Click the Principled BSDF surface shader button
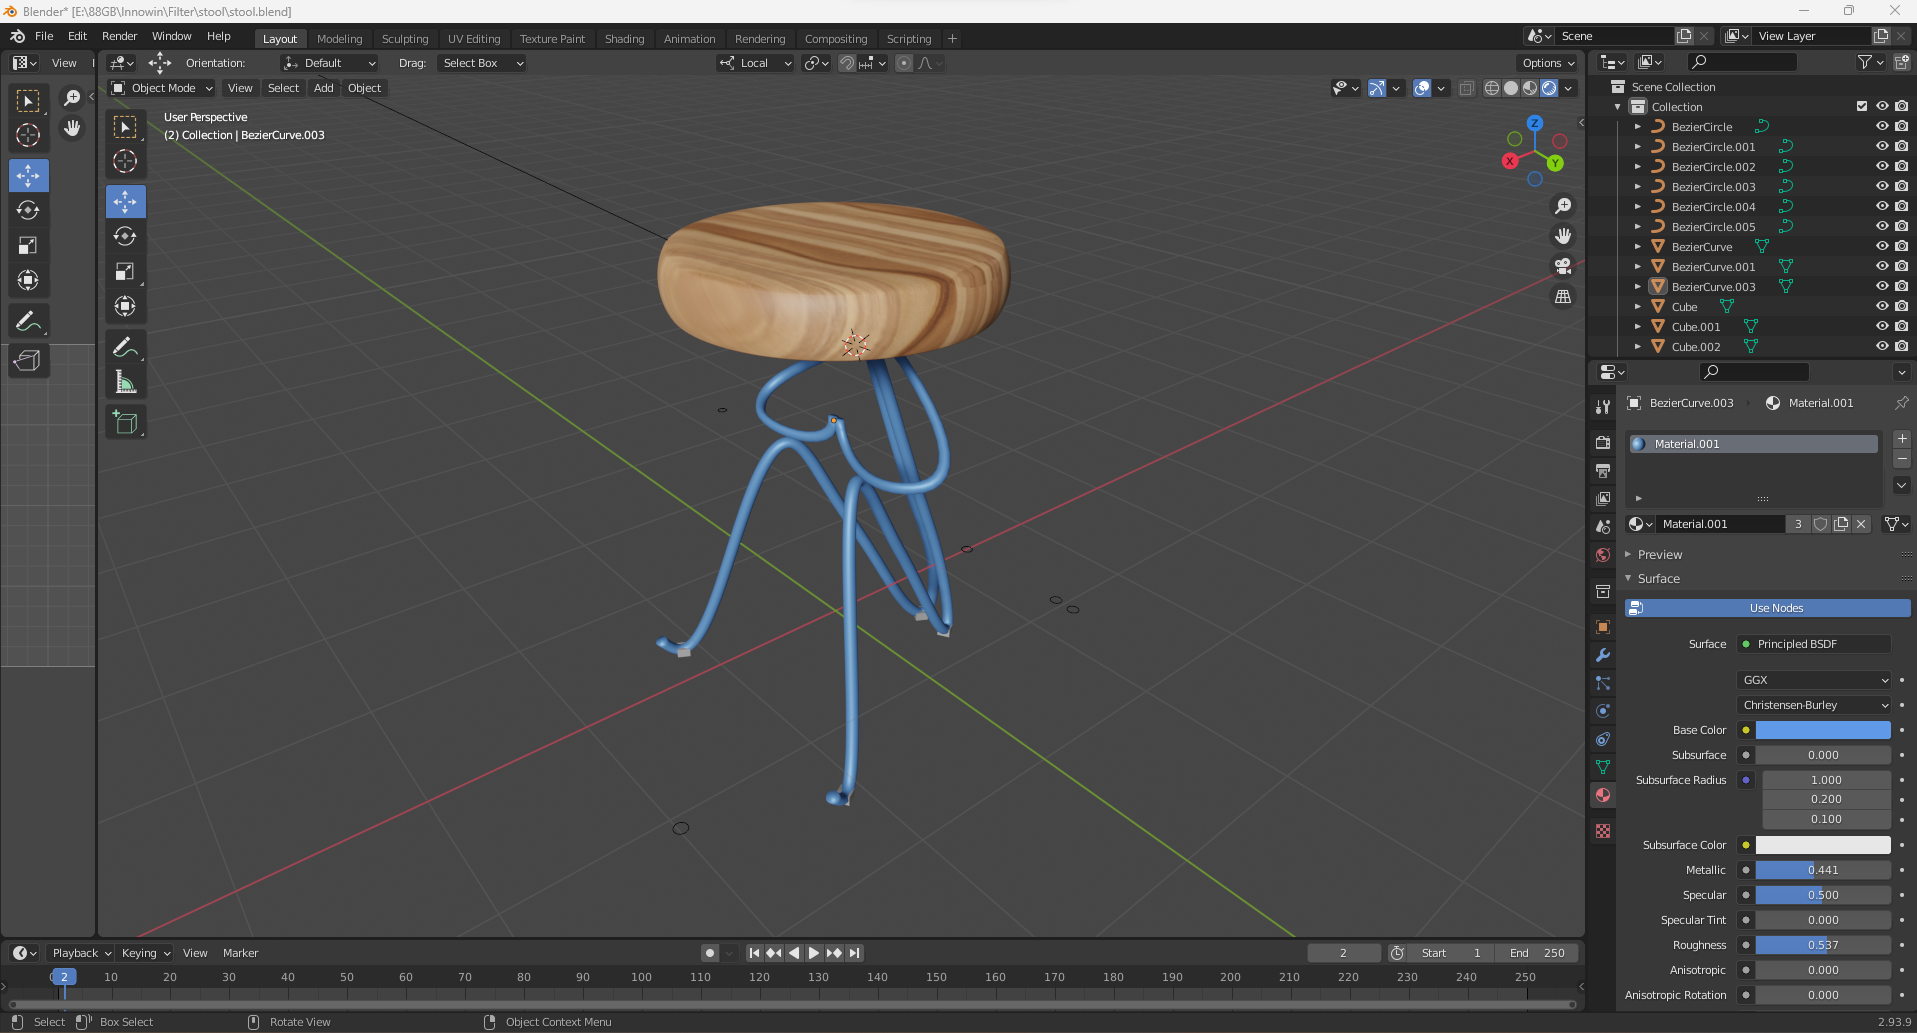The height and width of the screenshot is (1033, 1917). 1815,644
